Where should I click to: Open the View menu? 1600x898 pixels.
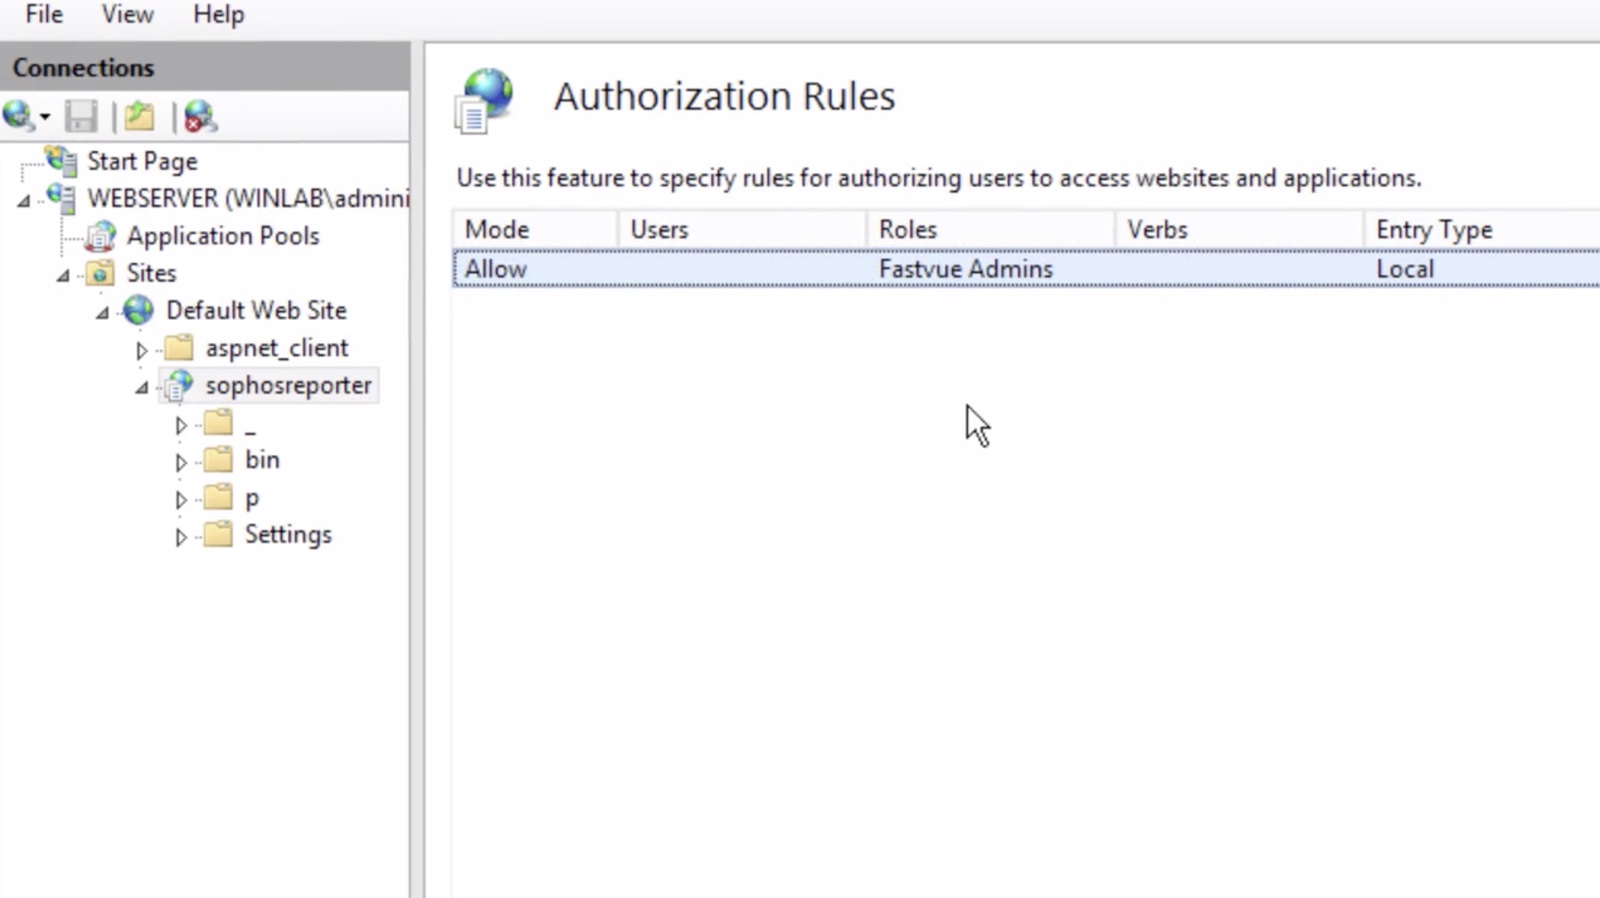point(126,14)
